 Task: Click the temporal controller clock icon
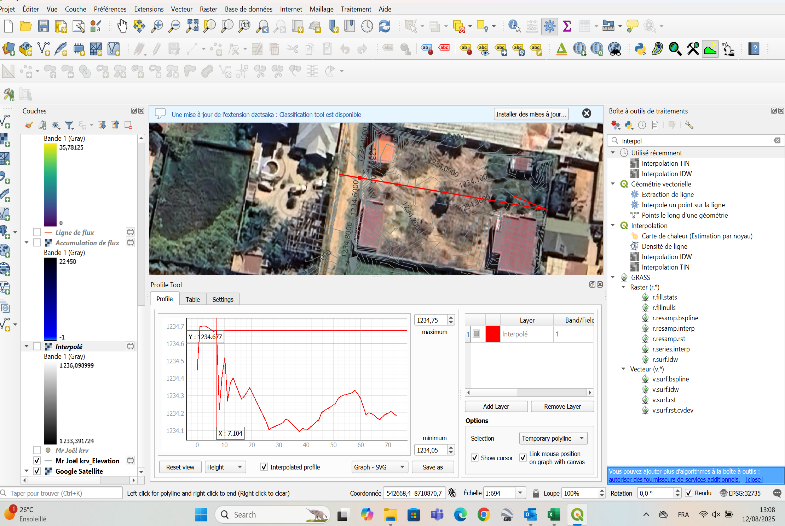[x=367, y=26]
